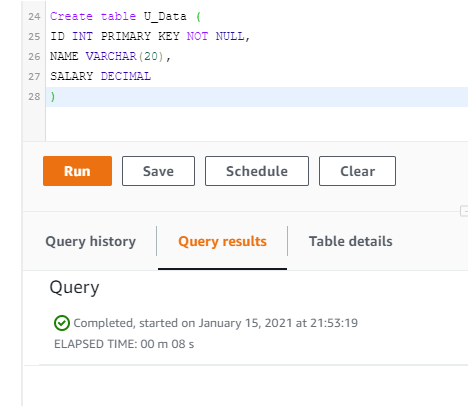Click line number 25 in the gutter
This screenshot has width=468, height=406.
pyautogui.click(x=34, y=37)
